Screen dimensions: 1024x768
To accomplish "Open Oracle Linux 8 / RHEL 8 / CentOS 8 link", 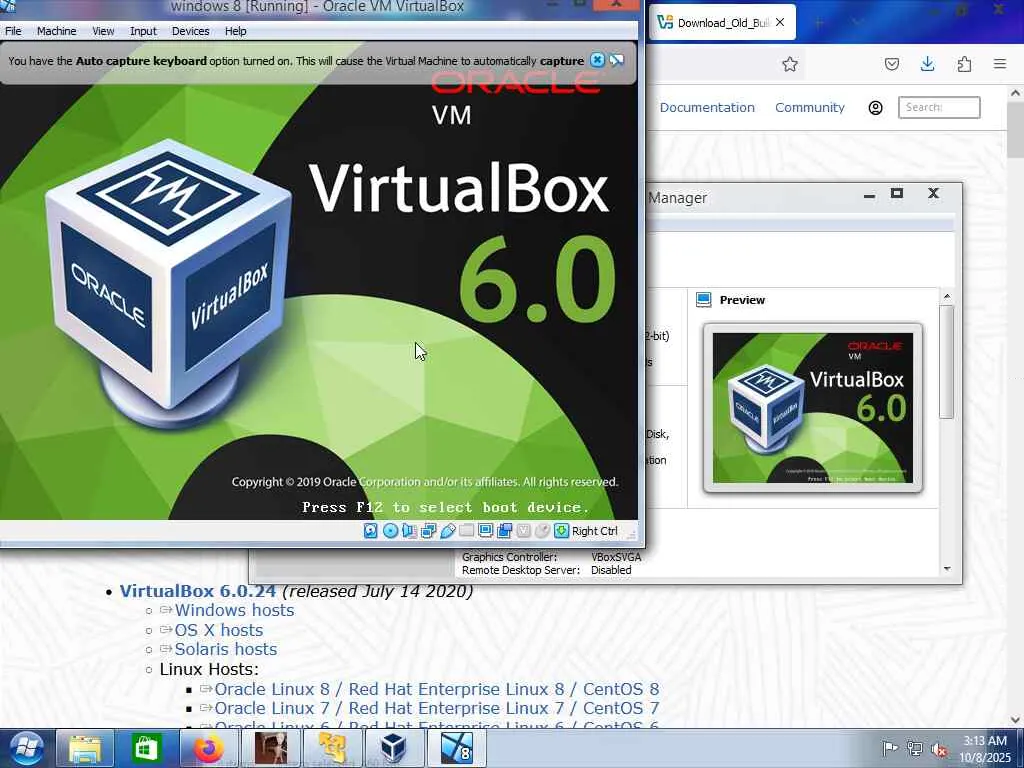I will tap(436, 689).
